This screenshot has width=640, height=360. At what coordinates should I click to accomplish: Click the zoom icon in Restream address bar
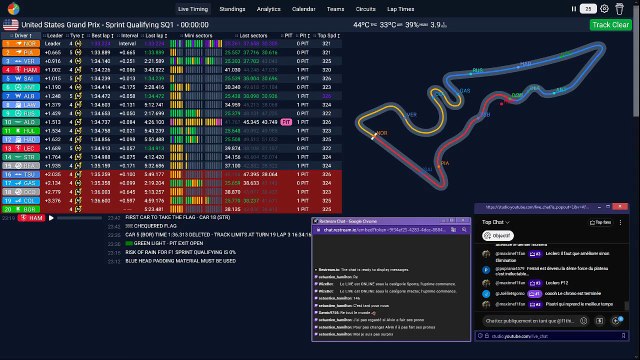464,230
